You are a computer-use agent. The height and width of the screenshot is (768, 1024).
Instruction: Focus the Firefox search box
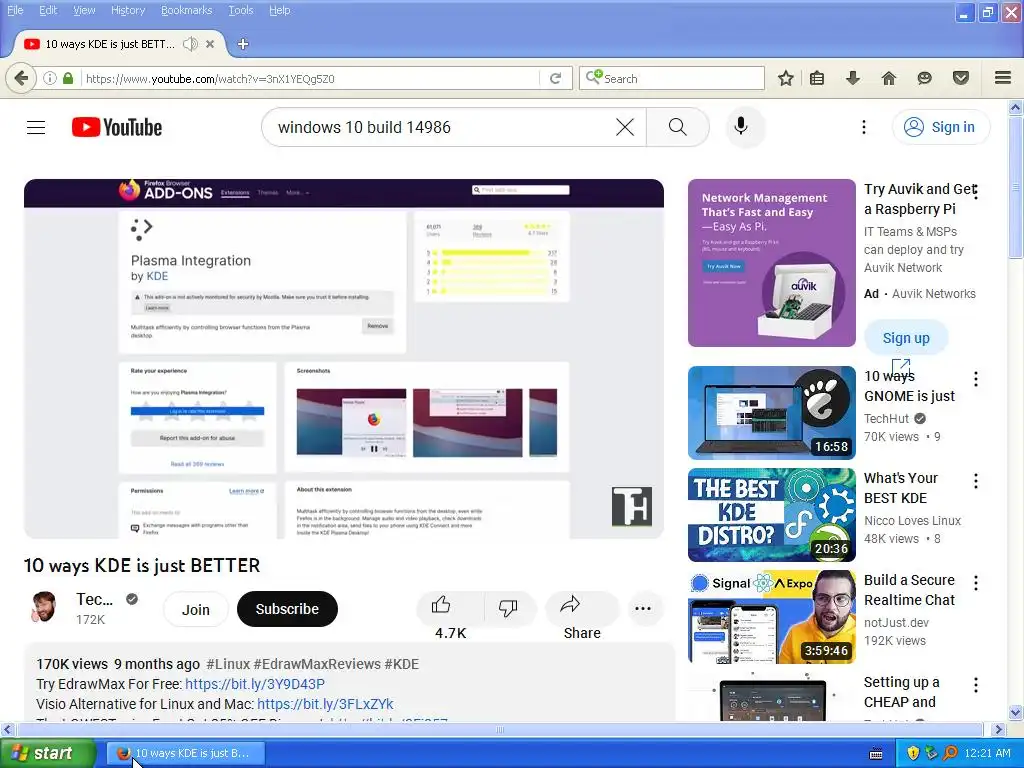(x=672, y=78)
